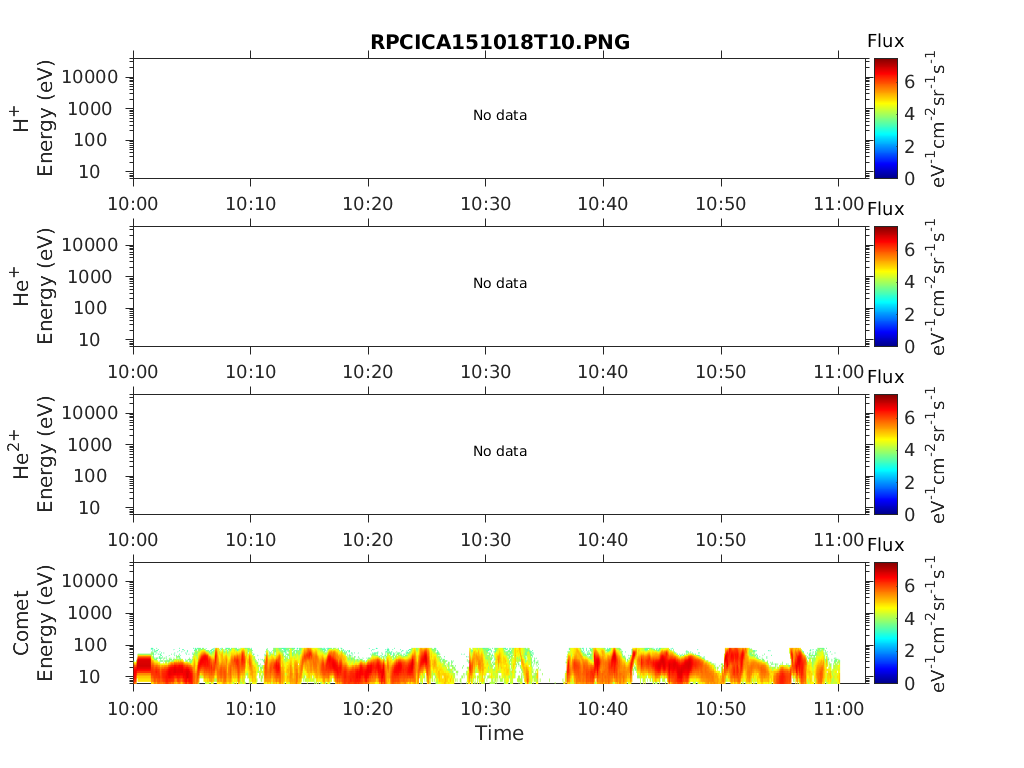Click the 'No data' label in He2+ panel
This screenshot has width=1024, height=768.
[500, 451]
